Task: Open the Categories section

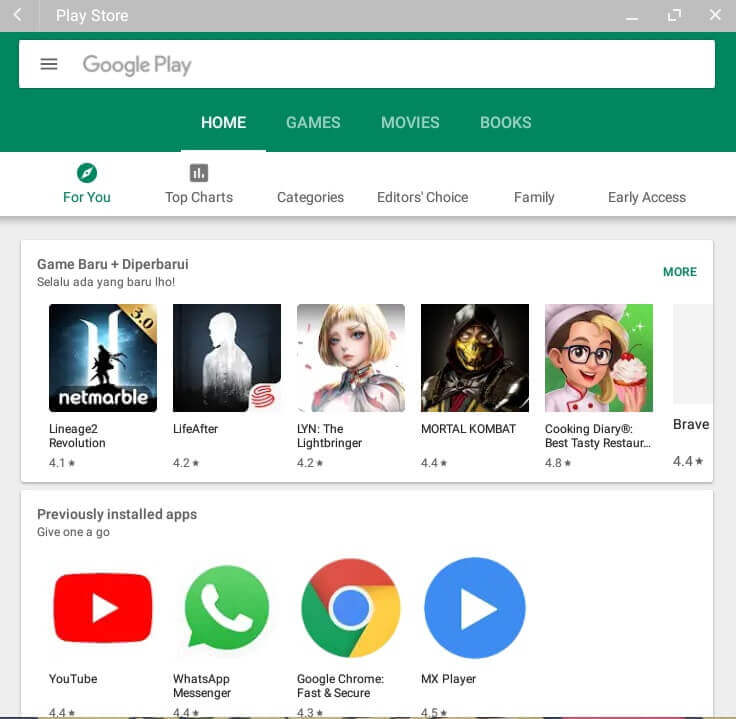Action: click(310, 197)
